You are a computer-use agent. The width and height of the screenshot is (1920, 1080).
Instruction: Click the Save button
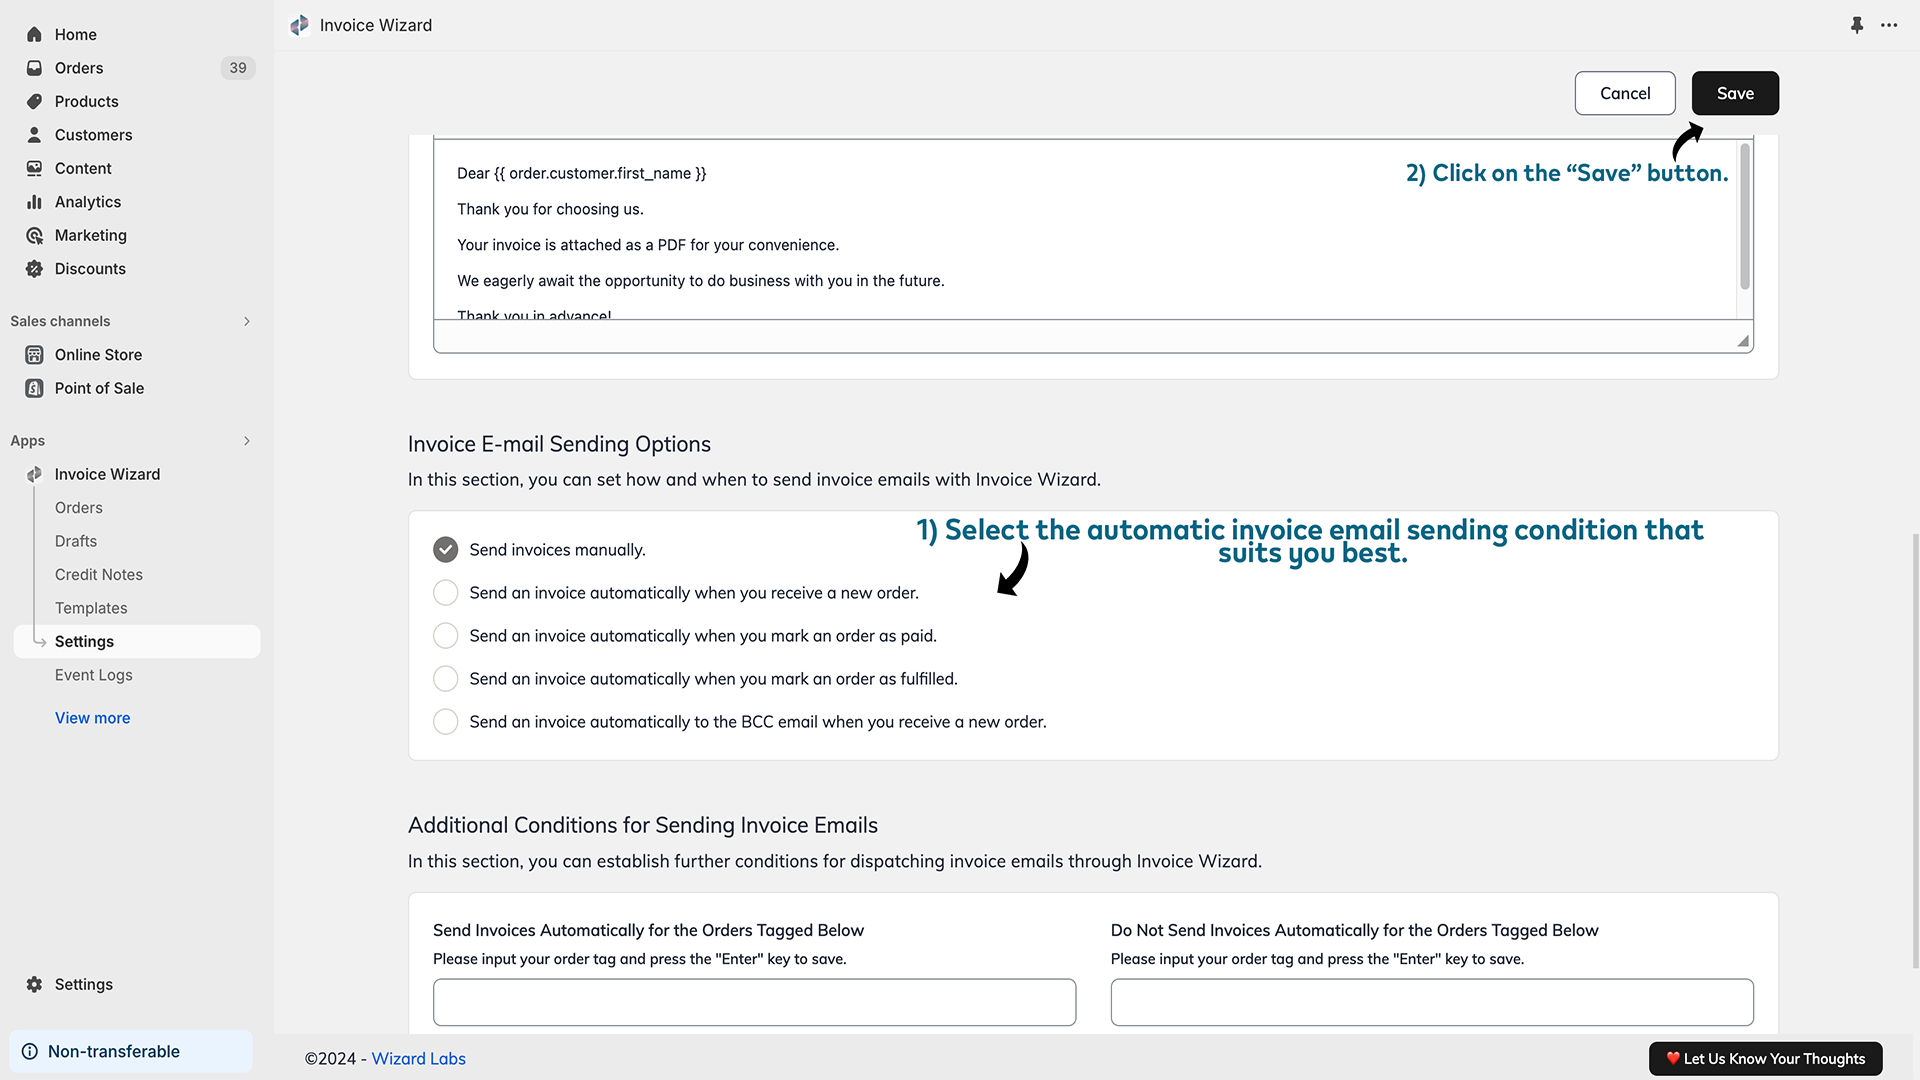coord(1735,93)
